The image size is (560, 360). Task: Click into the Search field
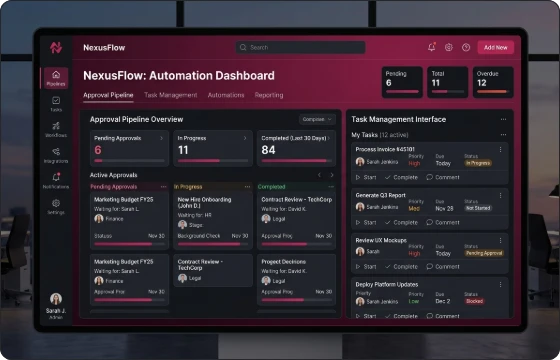300,47
